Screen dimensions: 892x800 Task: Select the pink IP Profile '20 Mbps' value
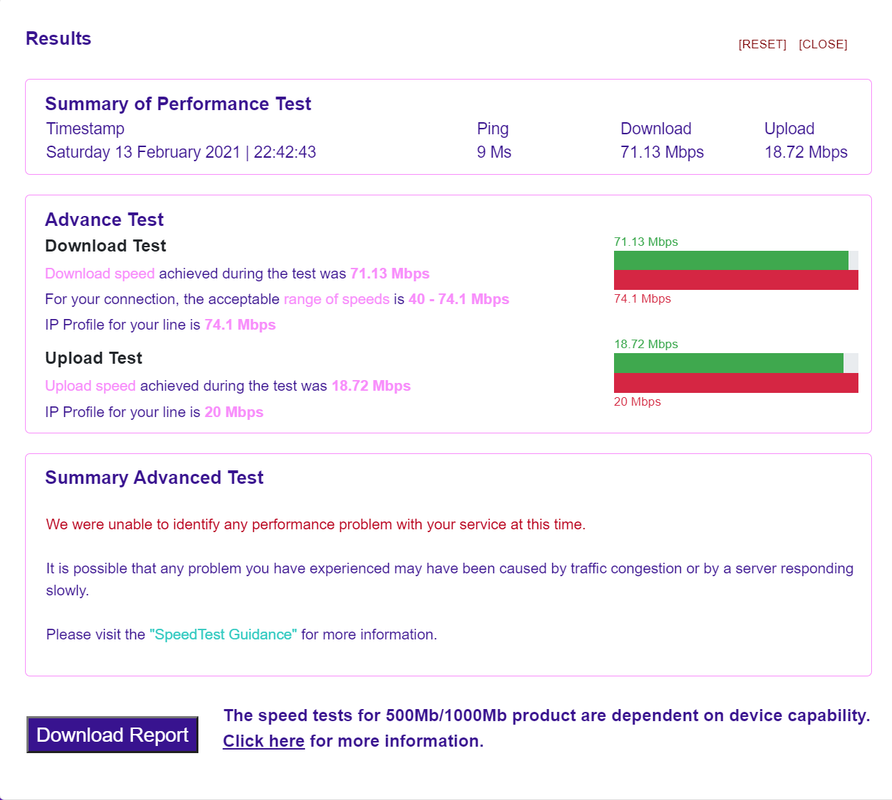234,412
